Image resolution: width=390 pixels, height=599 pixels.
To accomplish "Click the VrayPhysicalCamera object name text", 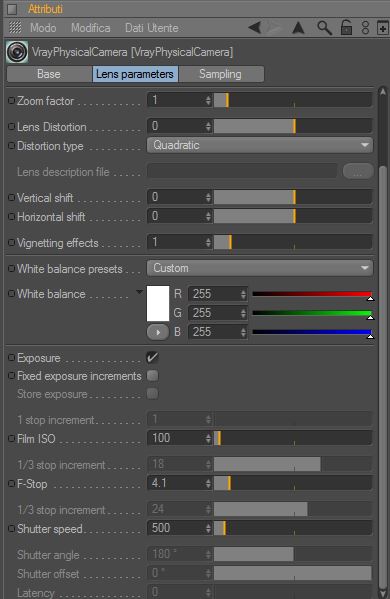I will tap(132, 52).
